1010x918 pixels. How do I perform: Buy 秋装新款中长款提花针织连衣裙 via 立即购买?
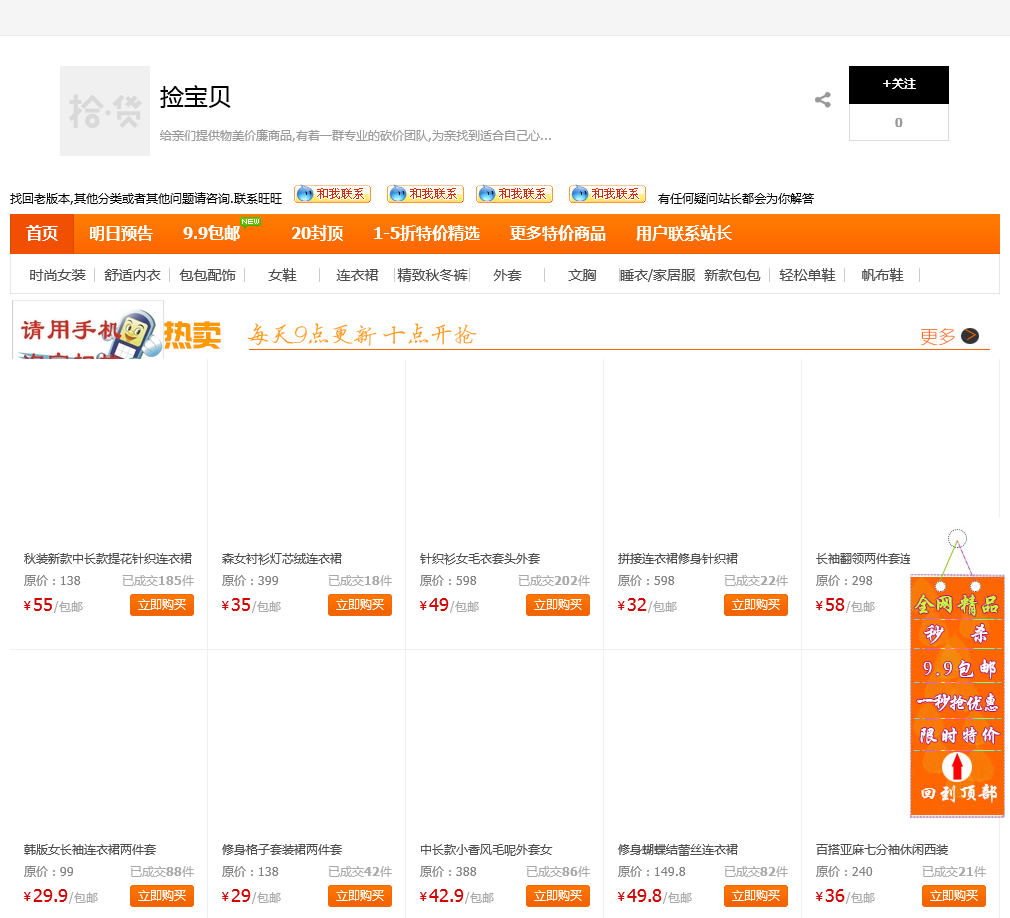tap(162, 605)
